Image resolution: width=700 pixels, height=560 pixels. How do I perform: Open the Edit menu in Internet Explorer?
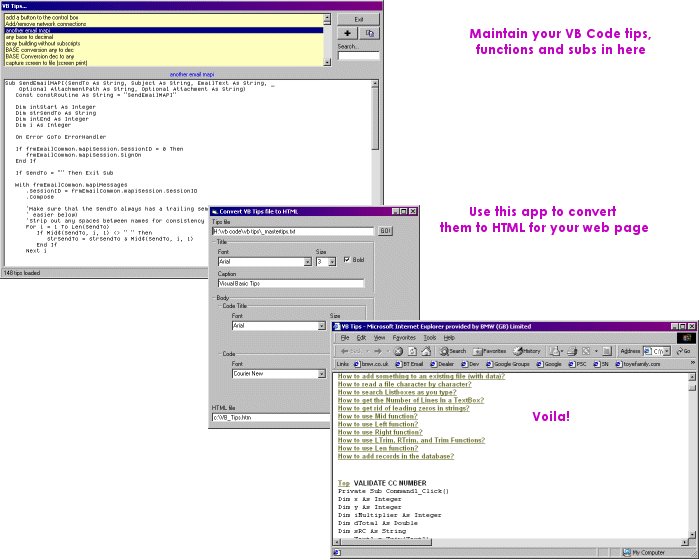pyautogui.click(x=360, y=338)
